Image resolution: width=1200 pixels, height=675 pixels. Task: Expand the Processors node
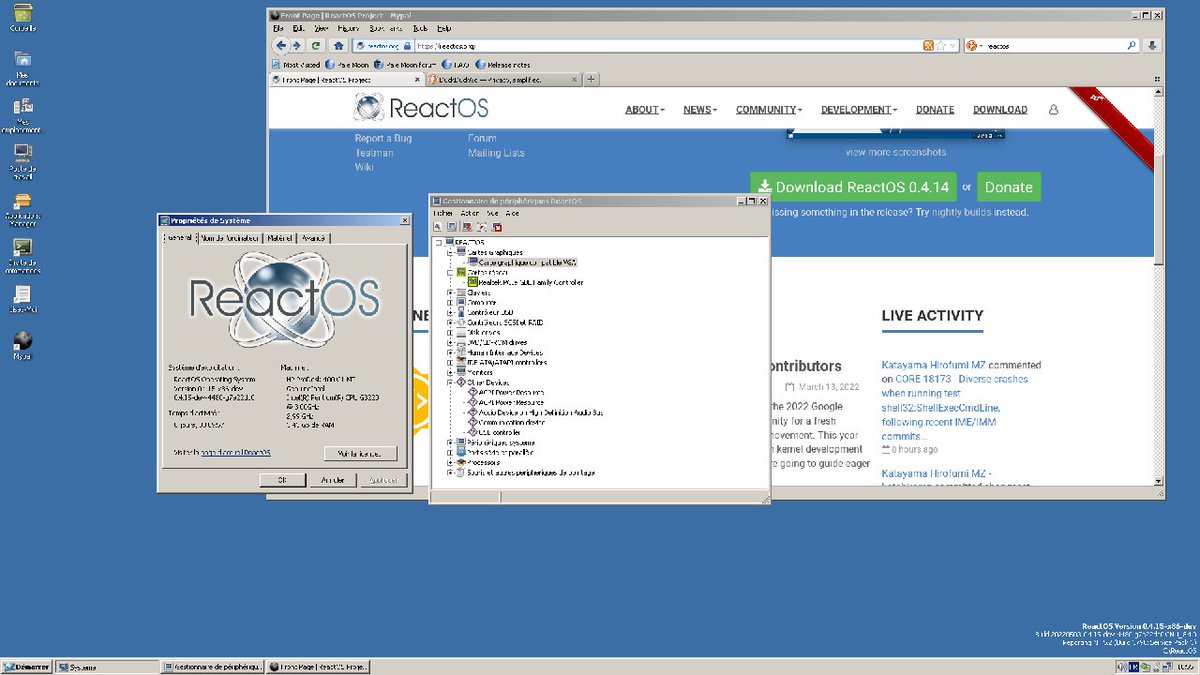(451, 462)
